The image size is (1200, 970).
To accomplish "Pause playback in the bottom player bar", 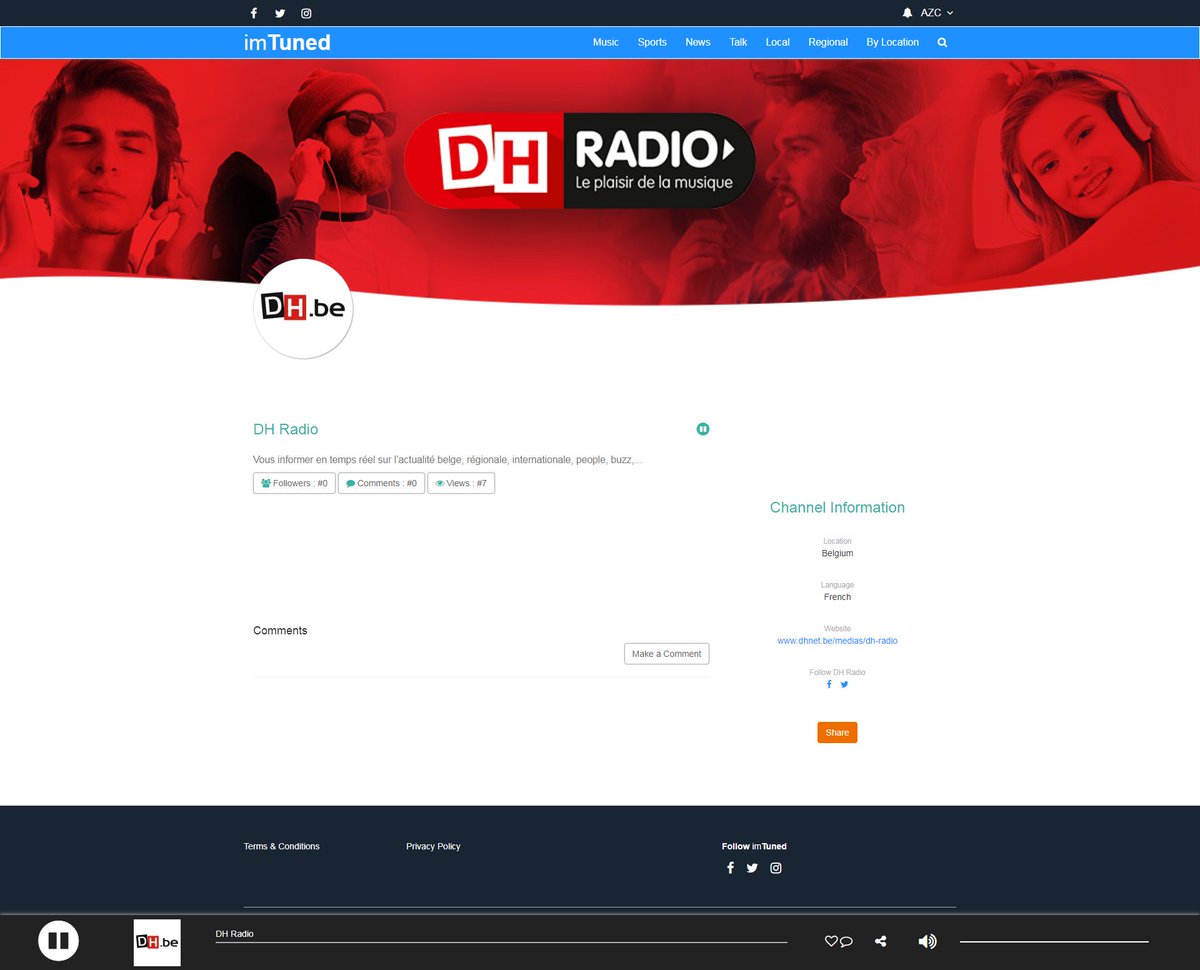I will [x=58, y=941].
